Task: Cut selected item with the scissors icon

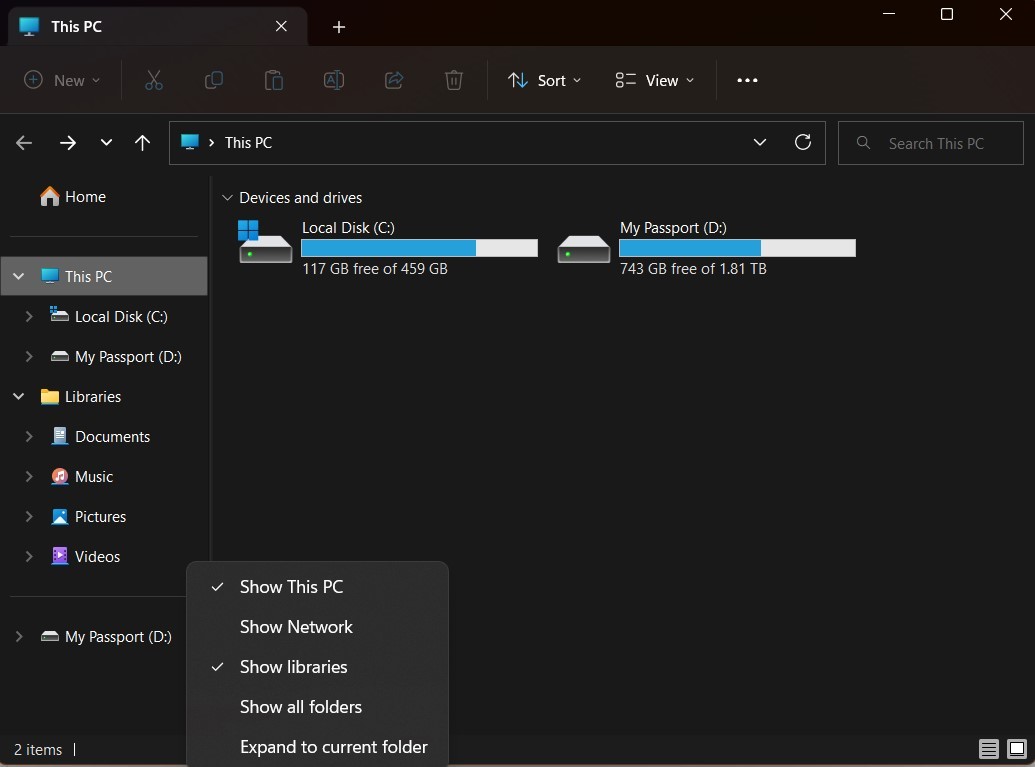Action: (x=153, y=80)
